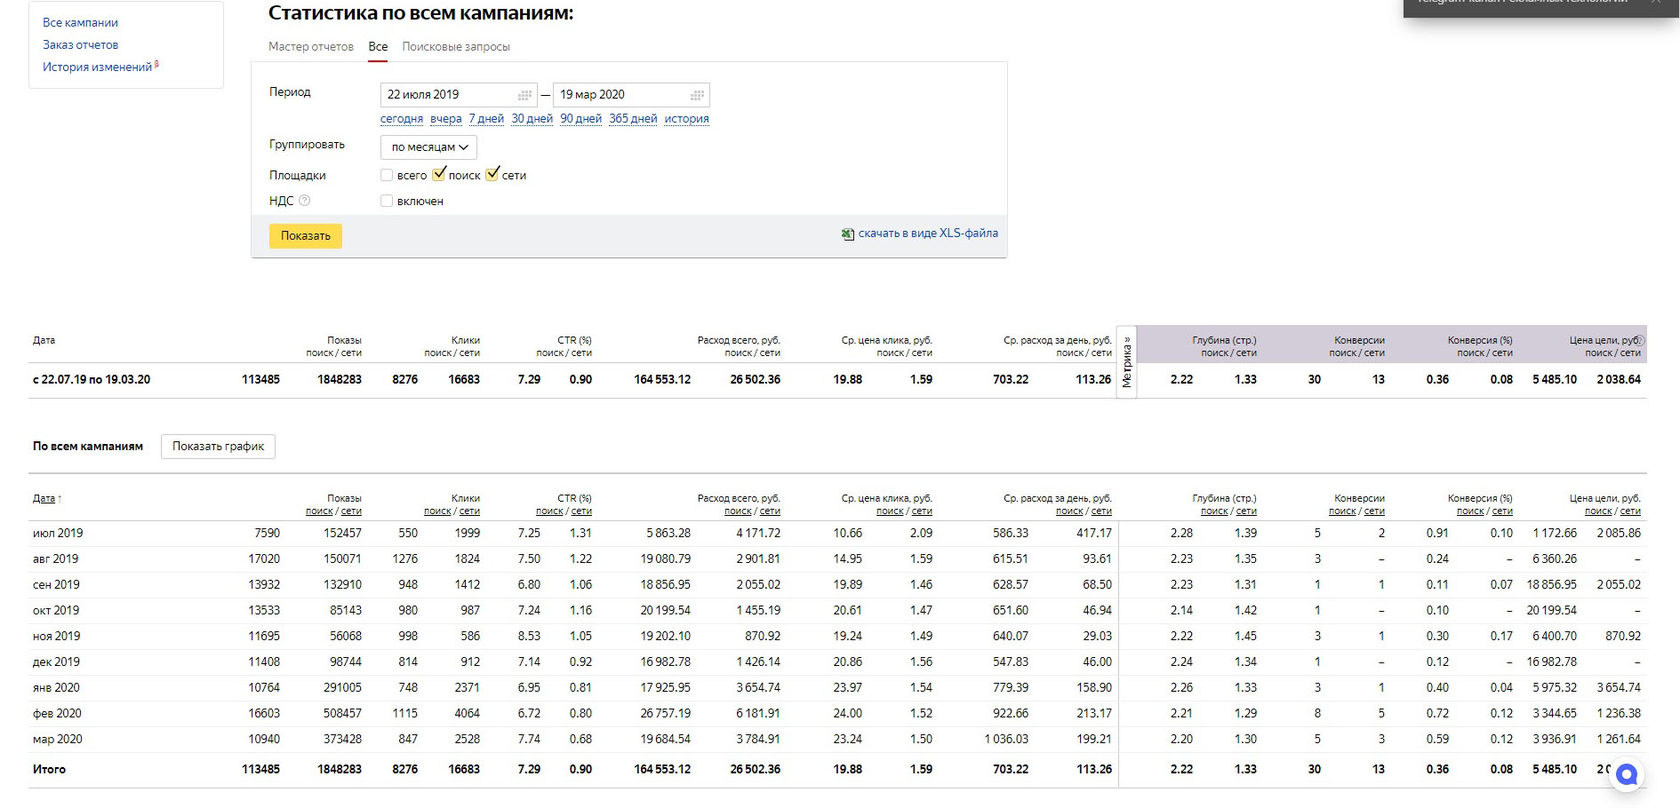The height and width of the screenshot is (808, 1680).
Task: Open calendar icon in start date field
Action: (524, 95)
